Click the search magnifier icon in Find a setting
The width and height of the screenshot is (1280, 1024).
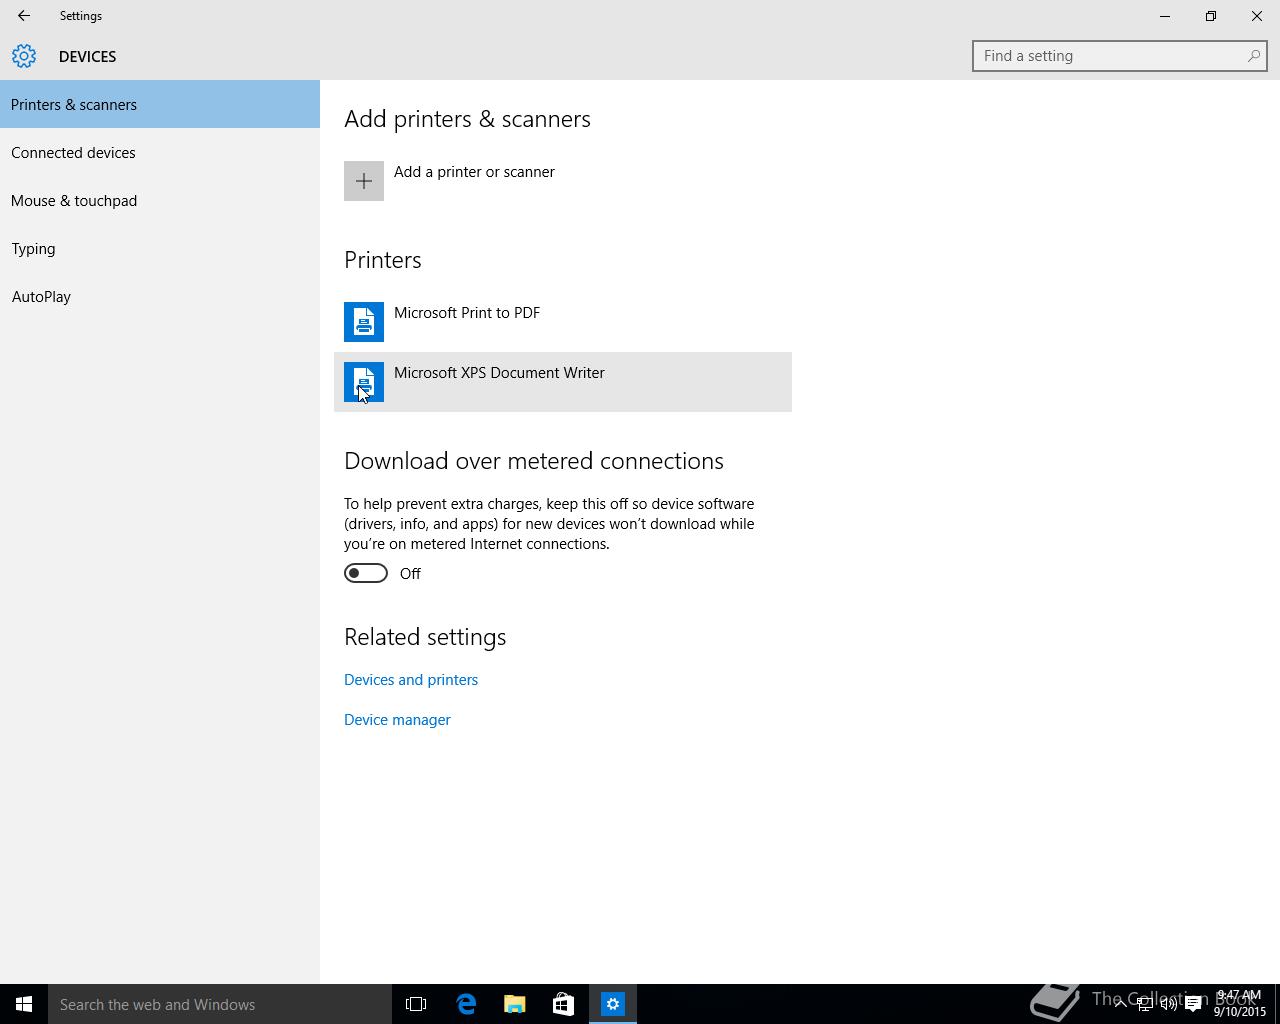(x=1253, y=56)
